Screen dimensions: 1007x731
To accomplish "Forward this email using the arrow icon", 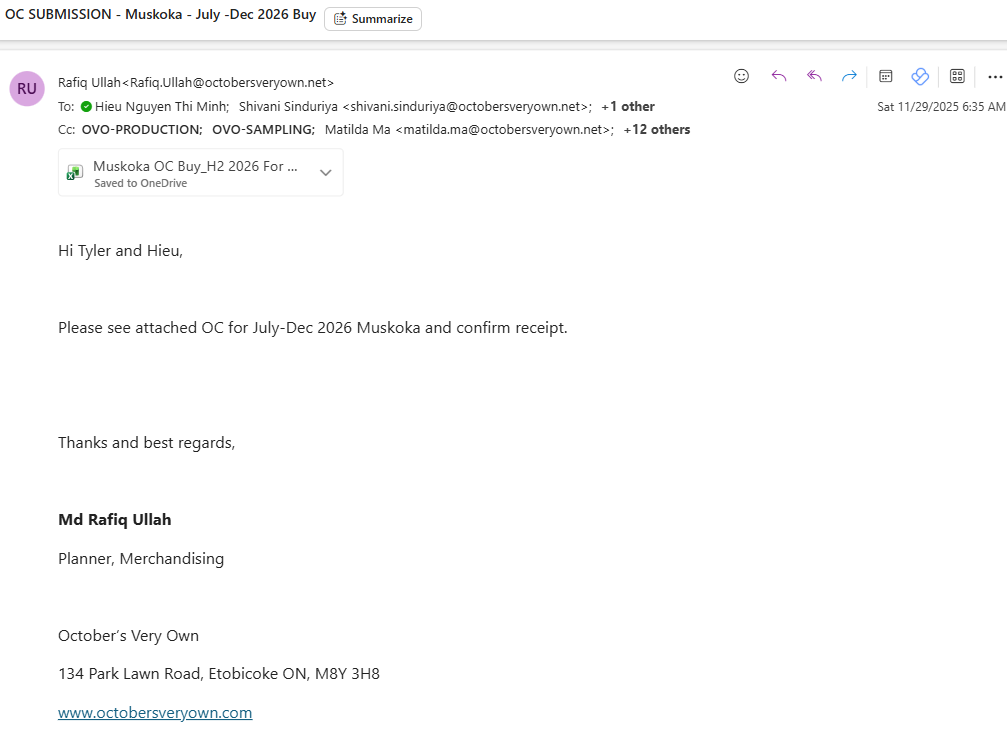I will pos(849,76).
